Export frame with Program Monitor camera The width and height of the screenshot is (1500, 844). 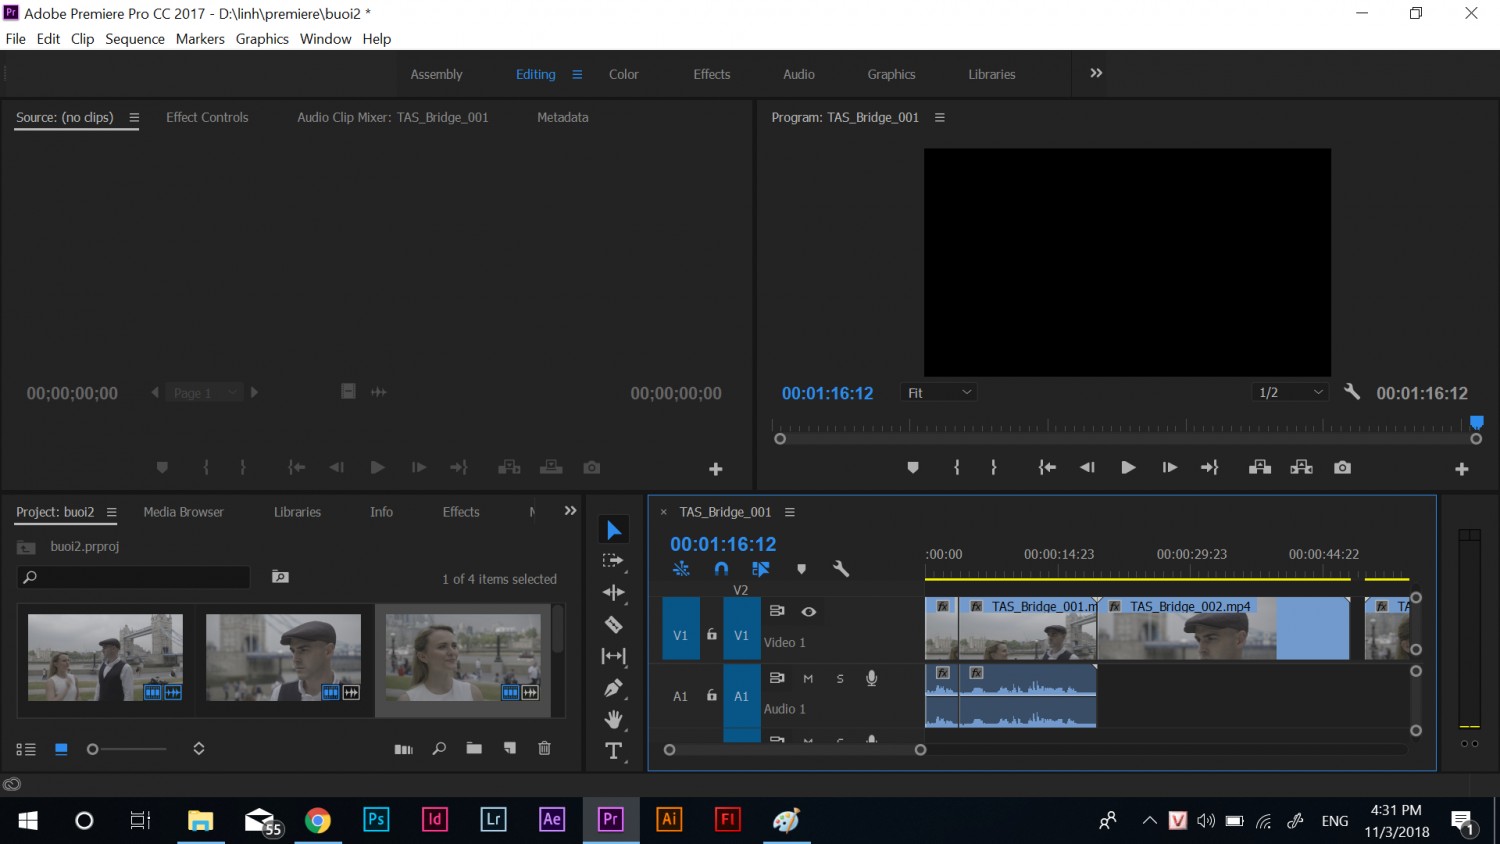(1342, 467)
